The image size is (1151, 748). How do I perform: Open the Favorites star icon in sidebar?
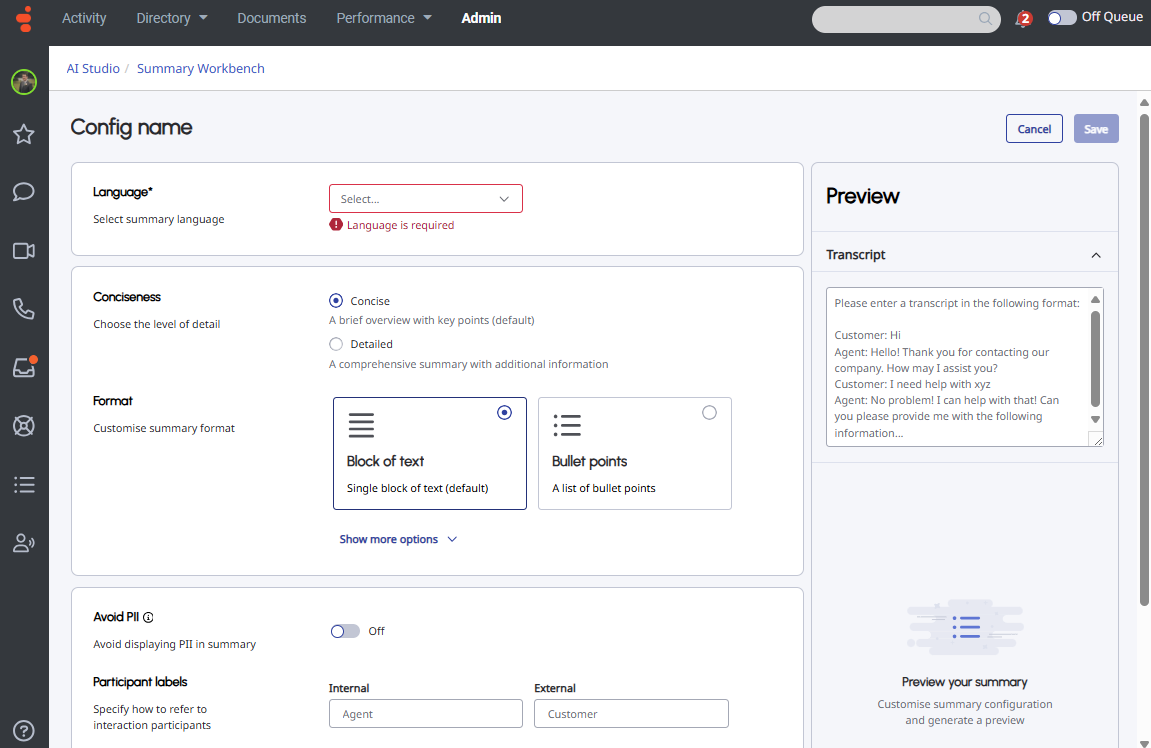(x=24, y=134)
